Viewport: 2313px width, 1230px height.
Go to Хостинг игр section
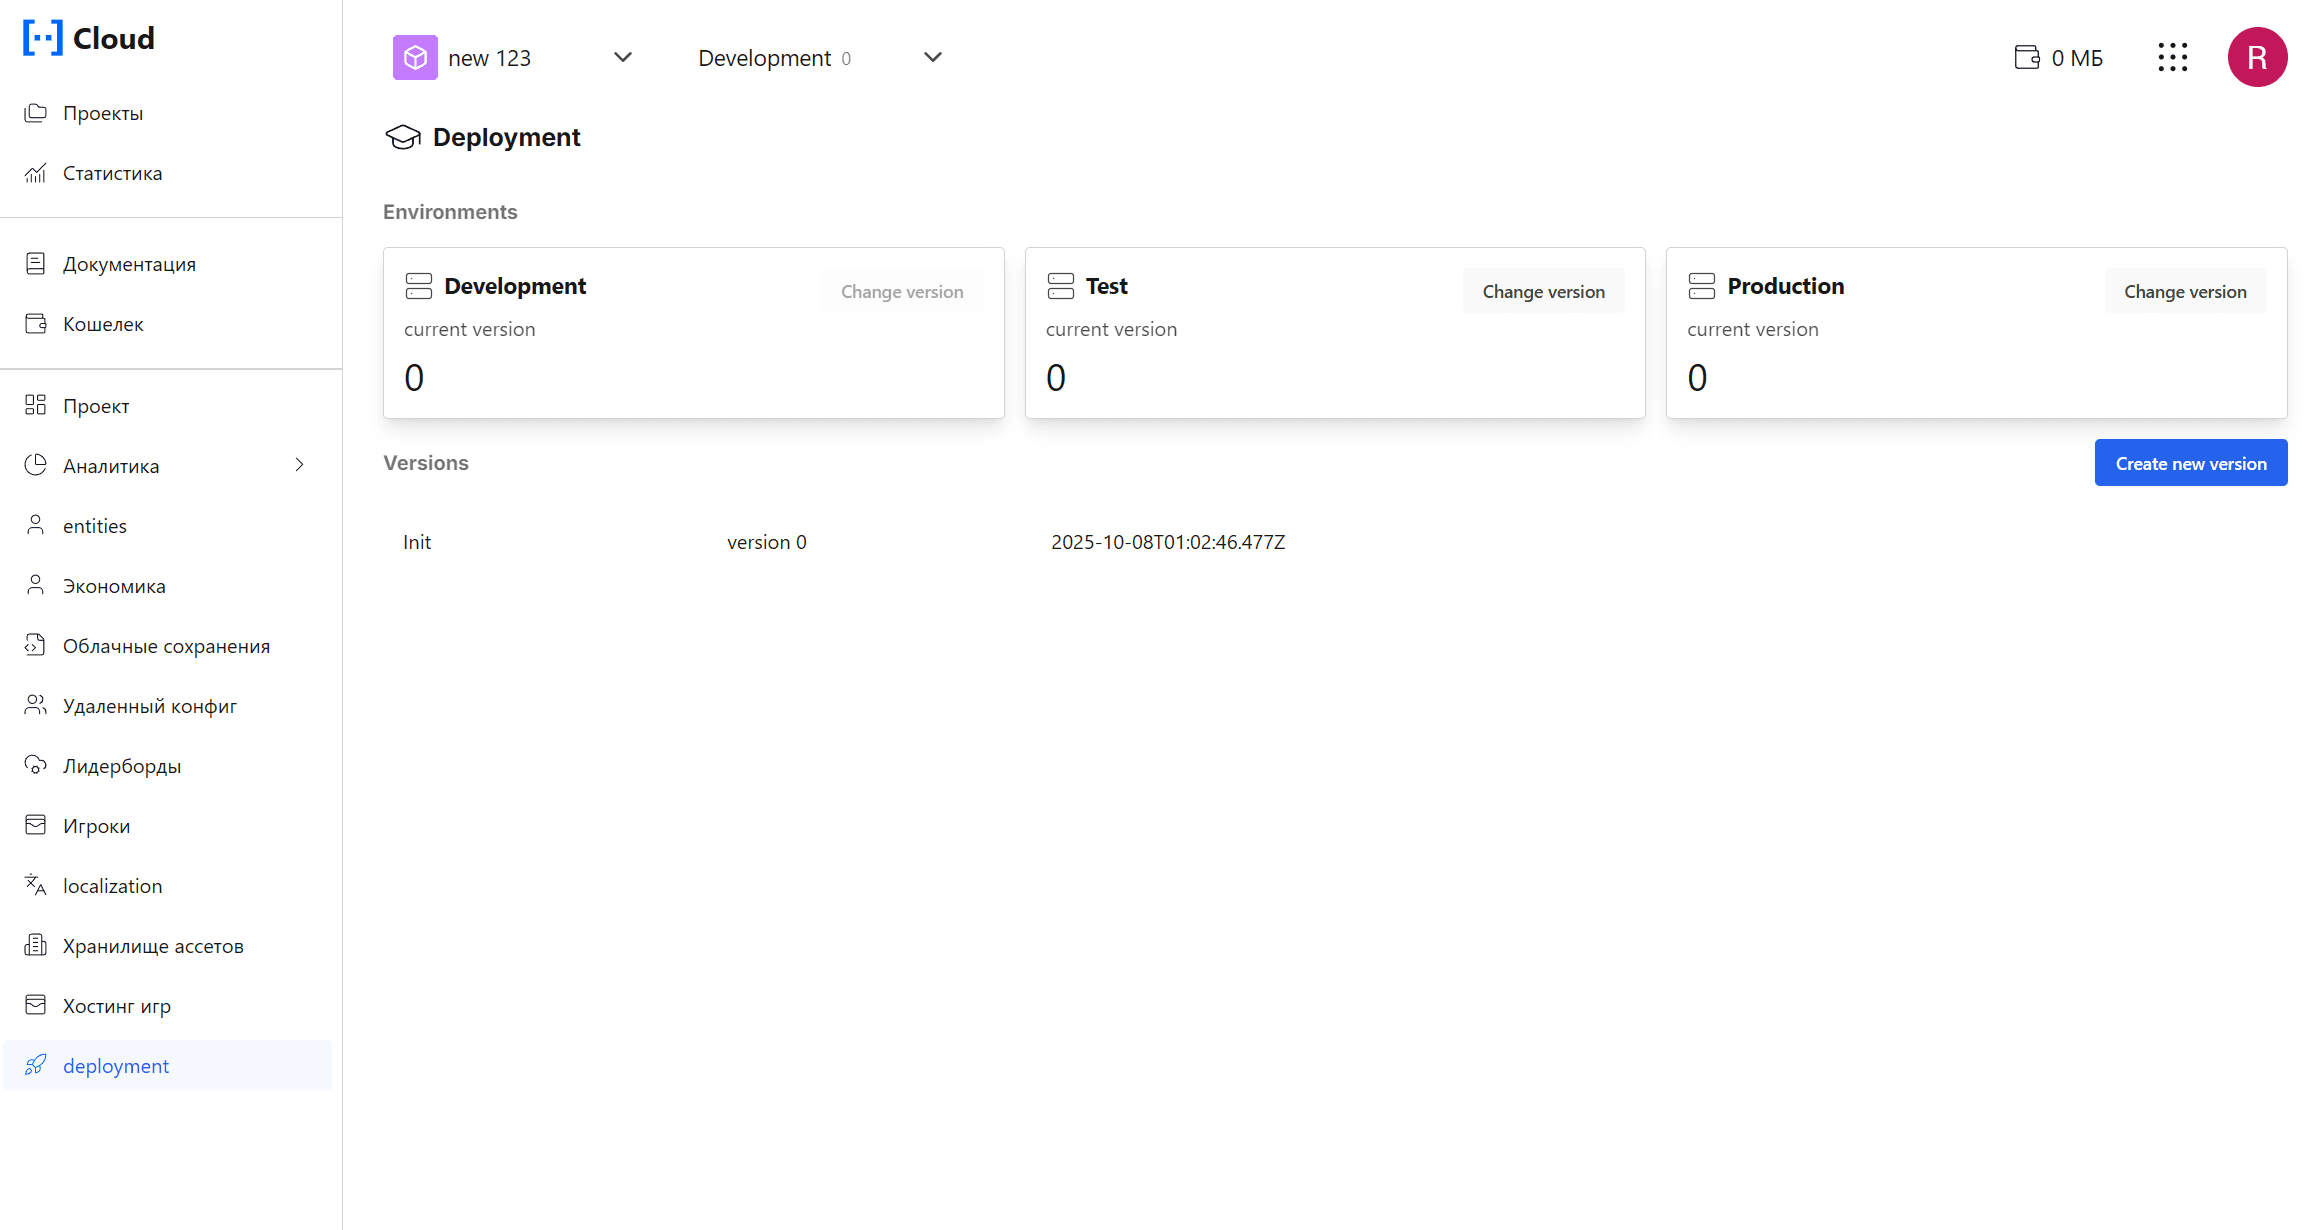click(116, 1006)
